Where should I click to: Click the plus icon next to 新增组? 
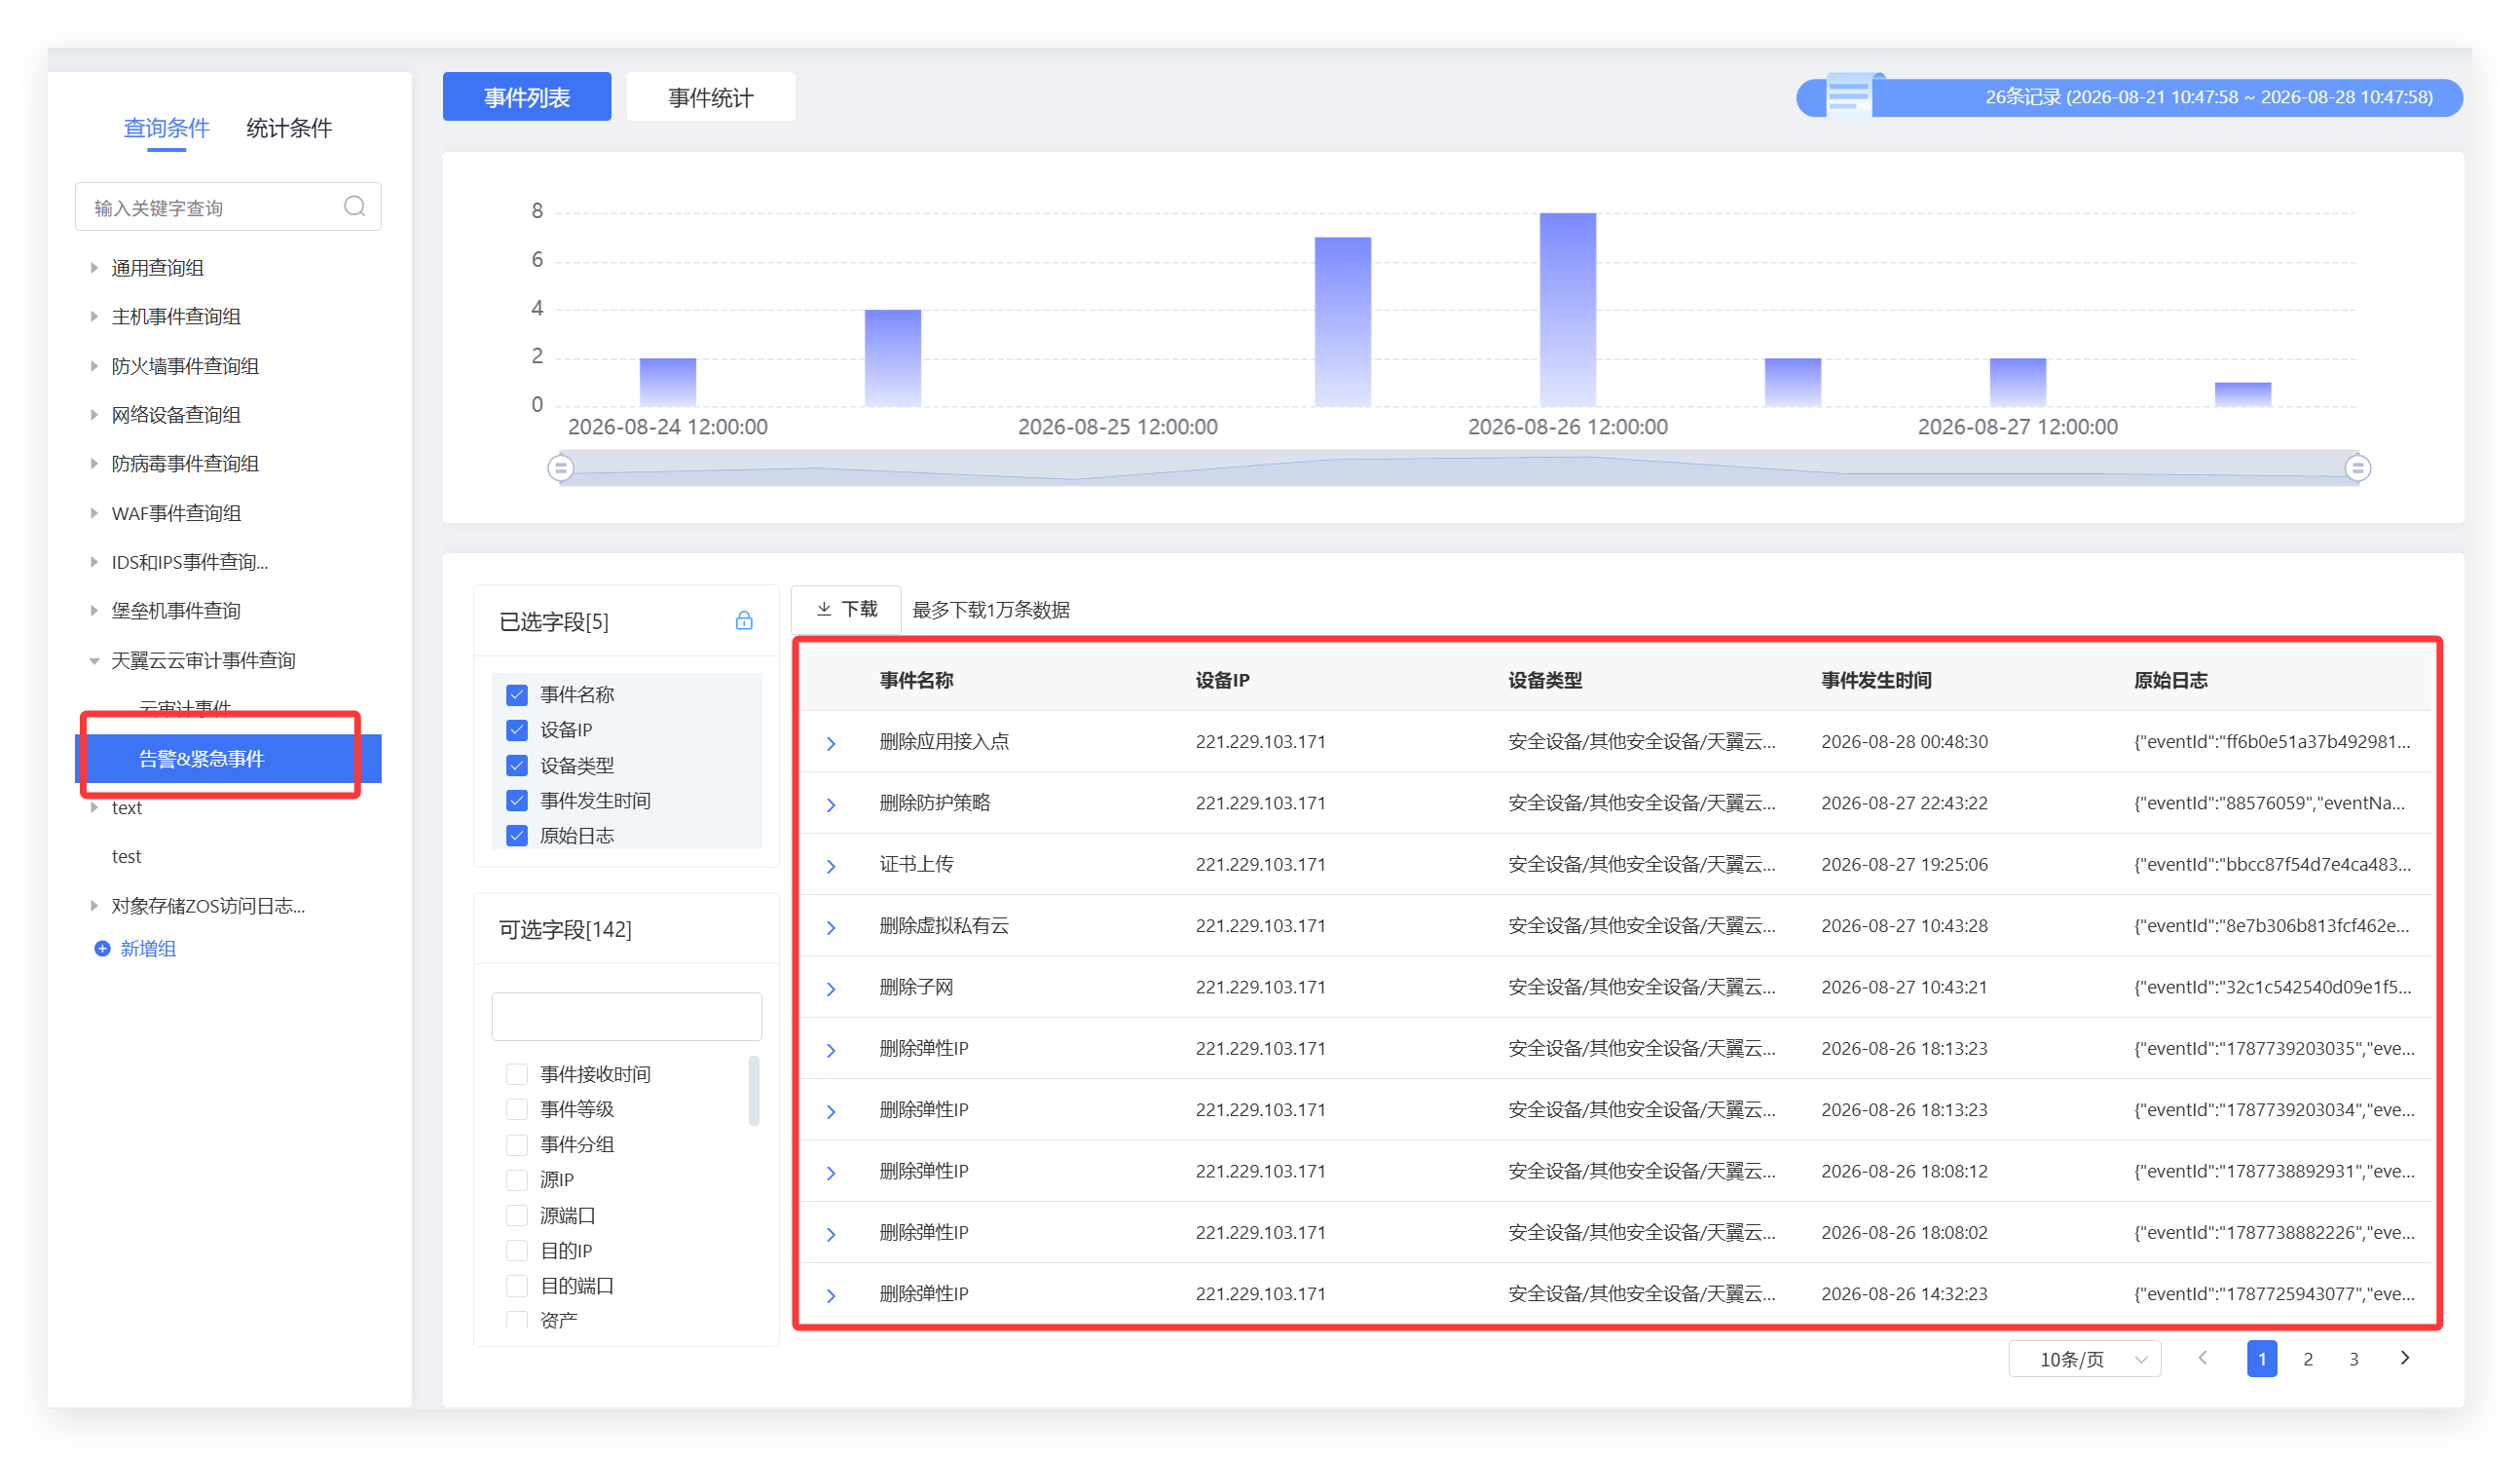point(102,948)
